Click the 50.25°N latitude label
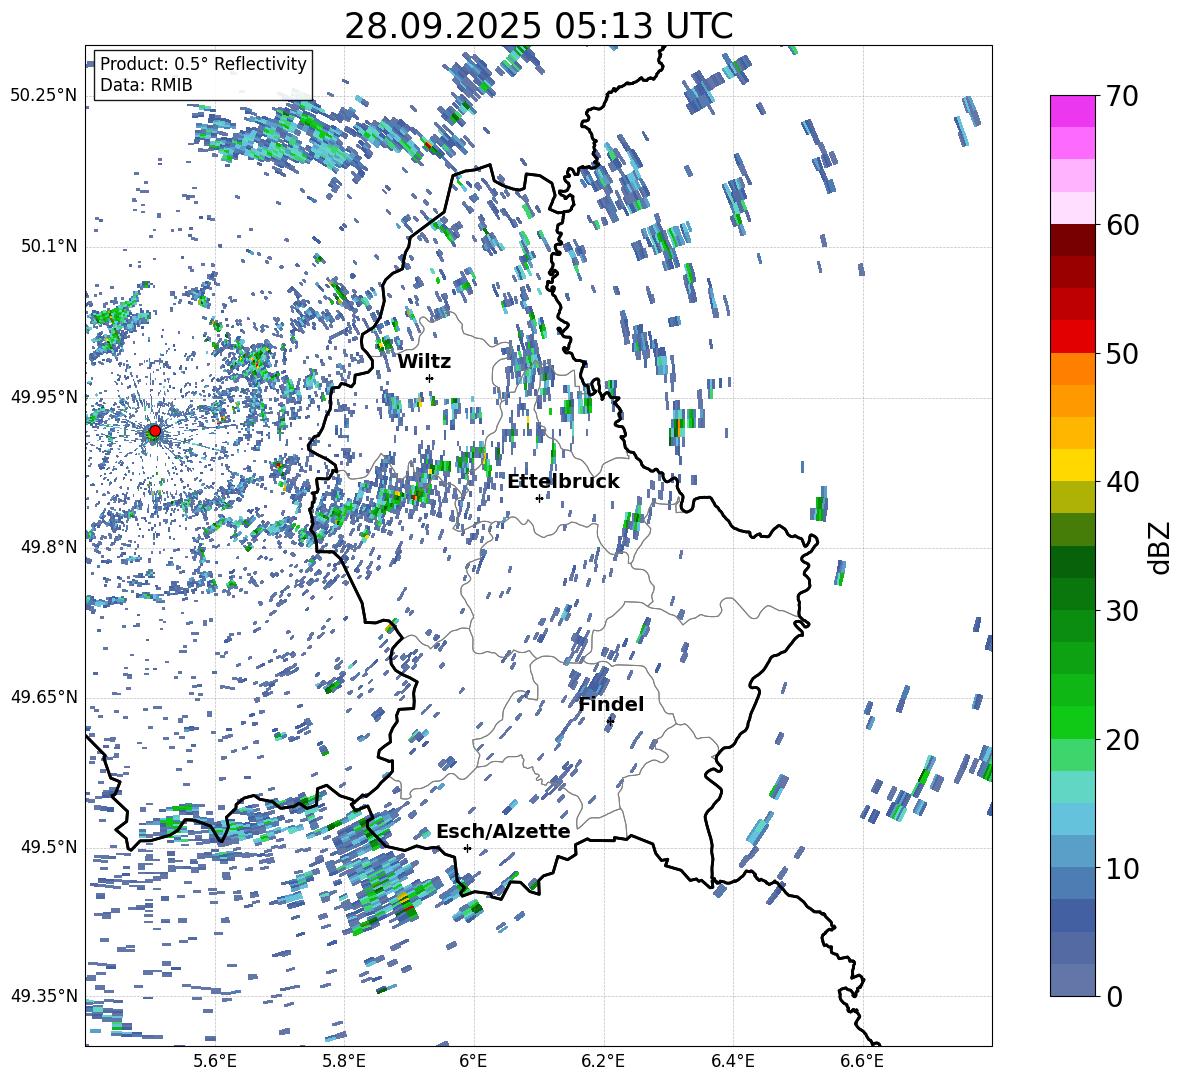Image resolution: width=1184 pixels, height=1081 pixels. [x=44, y=96]
